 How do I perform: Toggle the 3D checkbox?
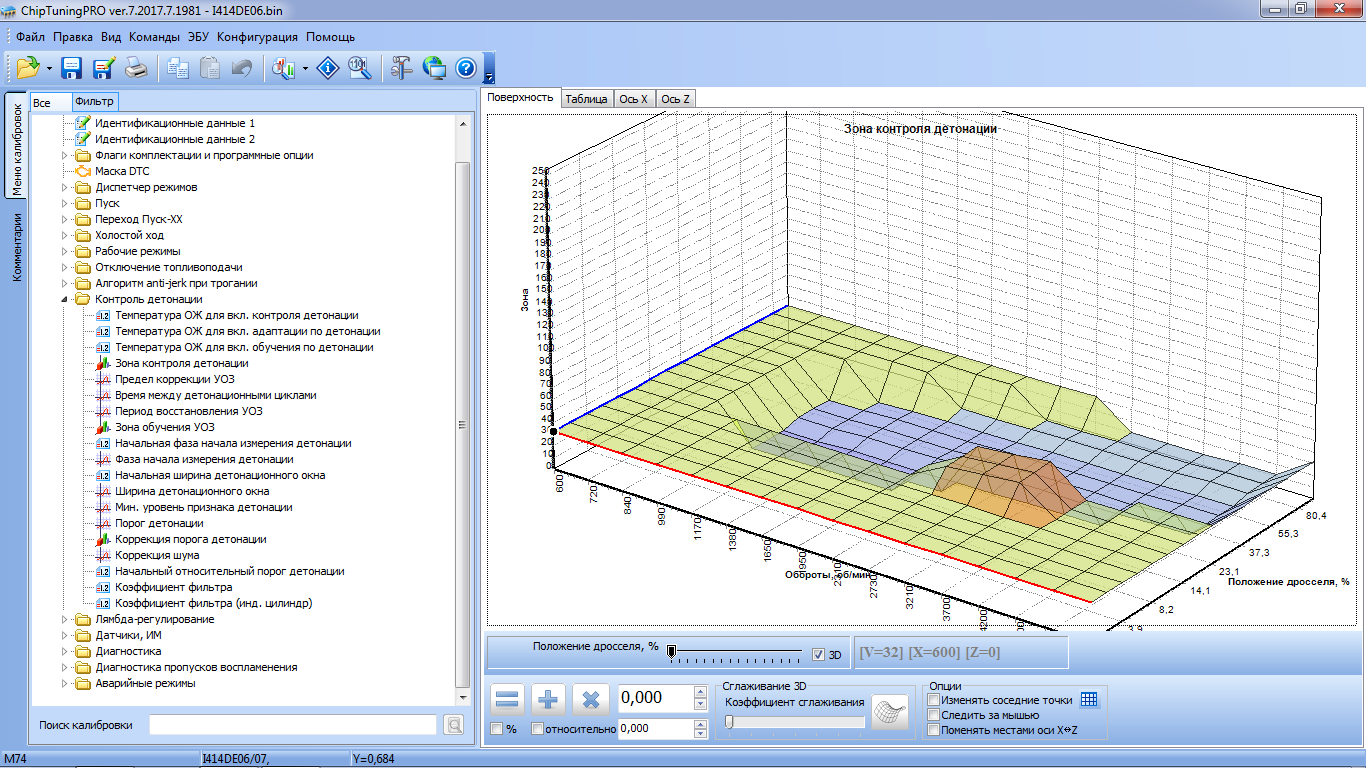tap(818, 655)
